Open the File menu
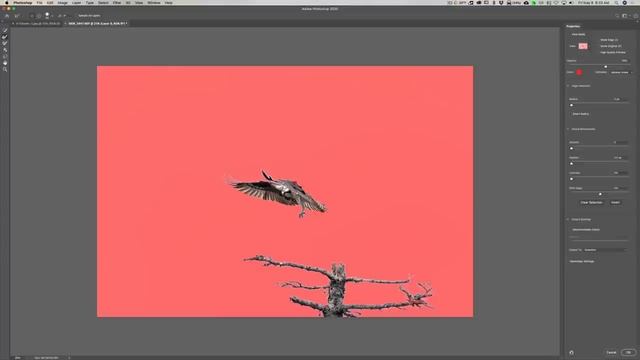 pyautogui.click(x=39, y=2)
